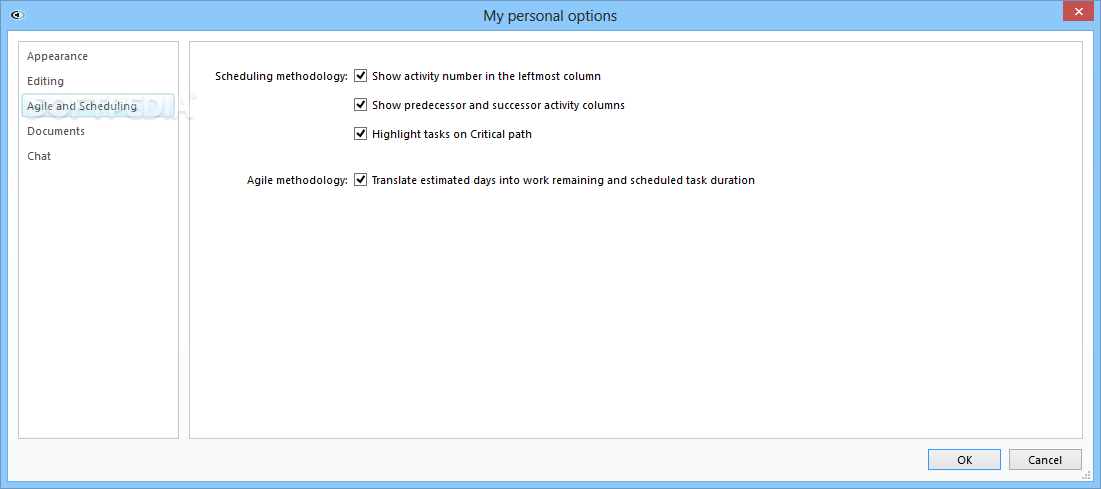Dismiss dialog with the Cancel button
Image resolution: width=1101 pixels, height=489 pixels.
[1045, 459]
